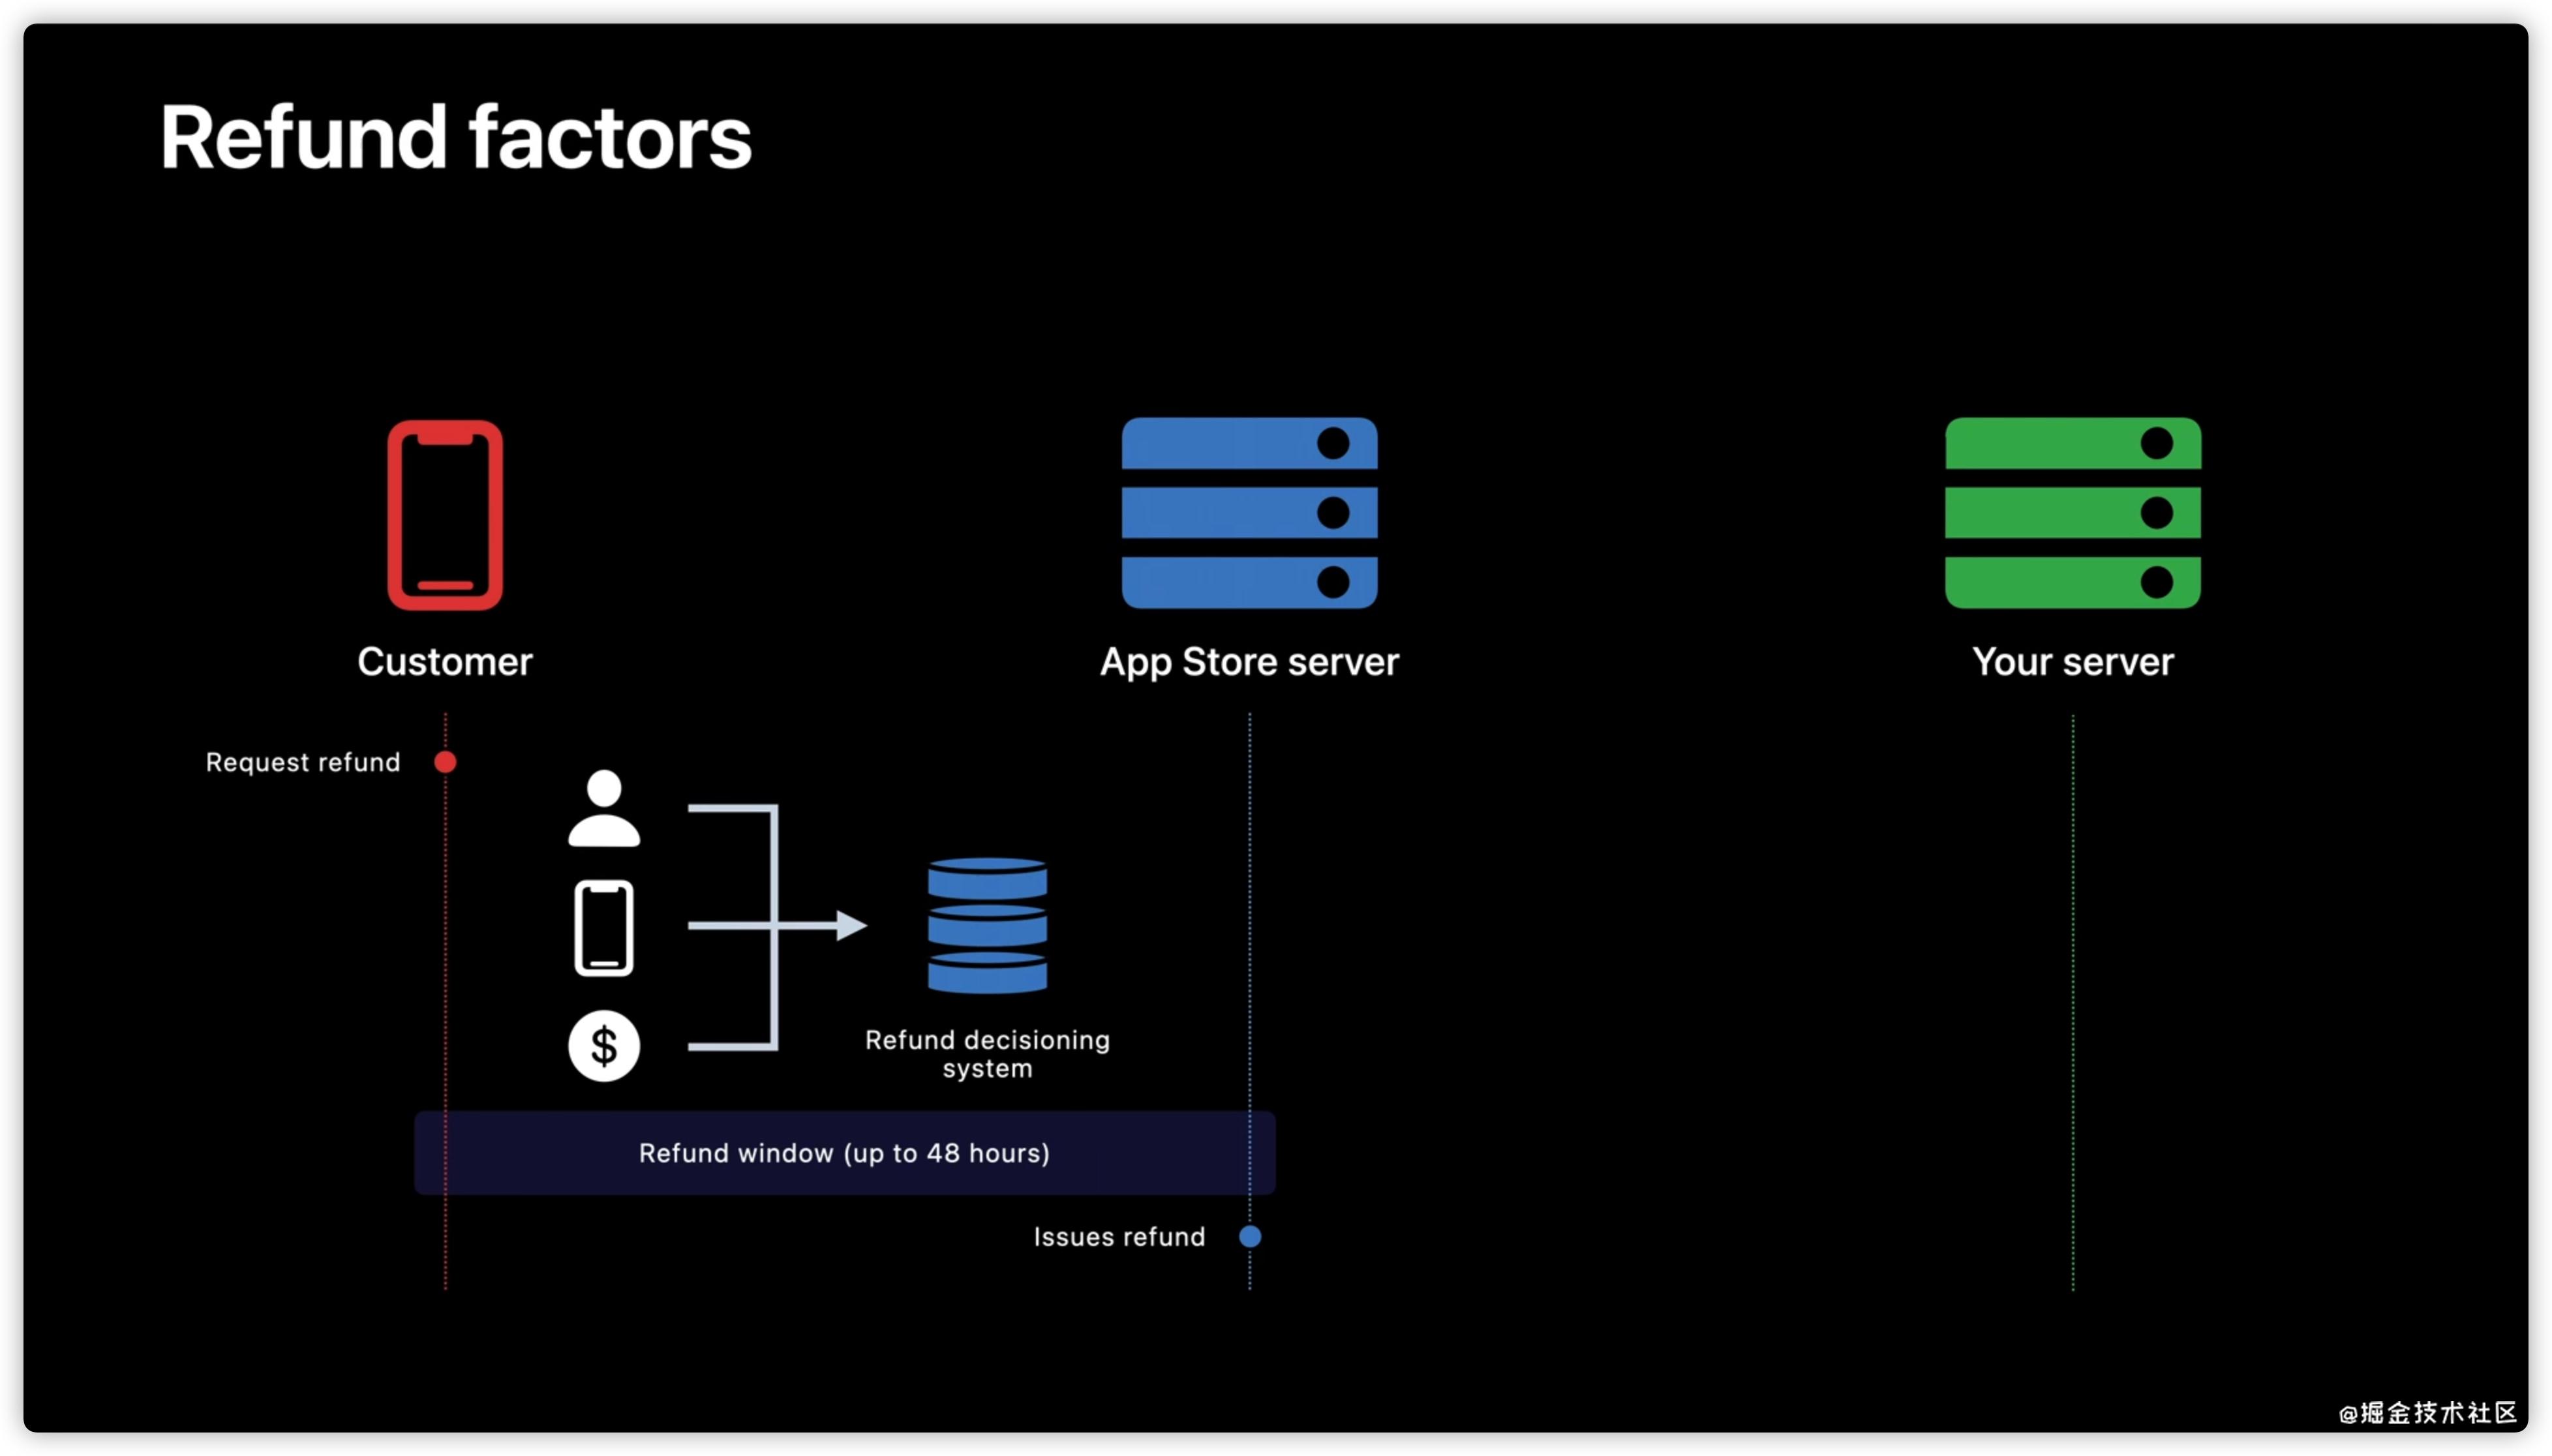Click the App Store server label
Image resolution: width=2552 pixels, height=1456 pixels.
coord(1249,662)
